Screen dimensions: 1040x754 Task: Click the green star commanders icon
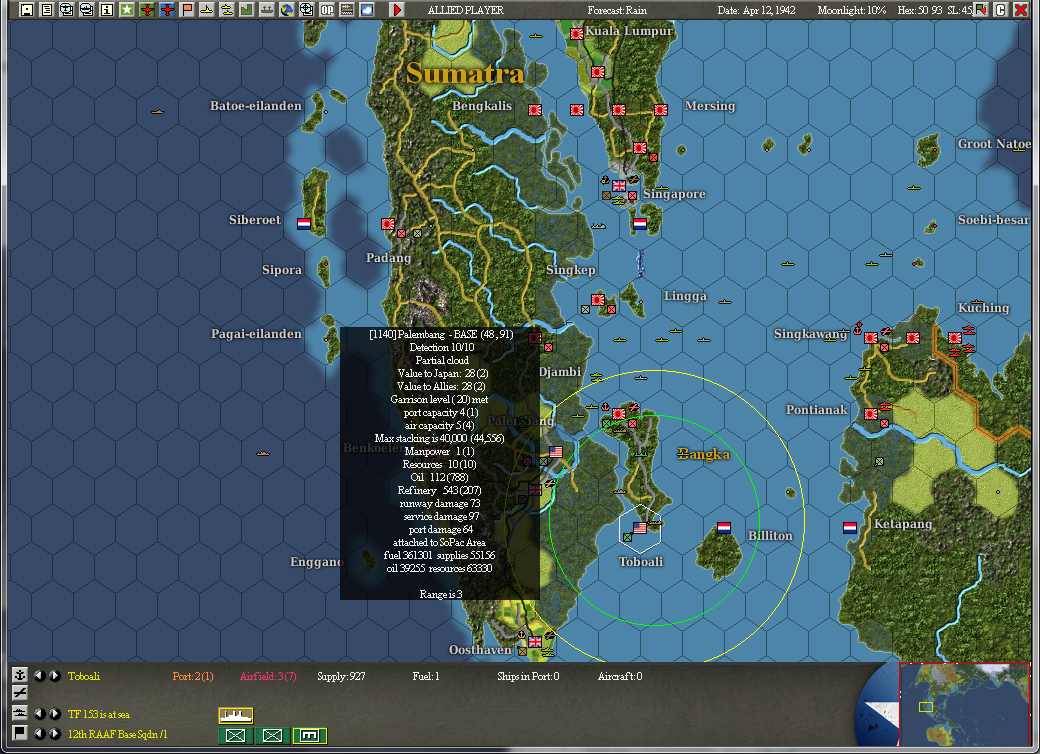pos(126,9)
